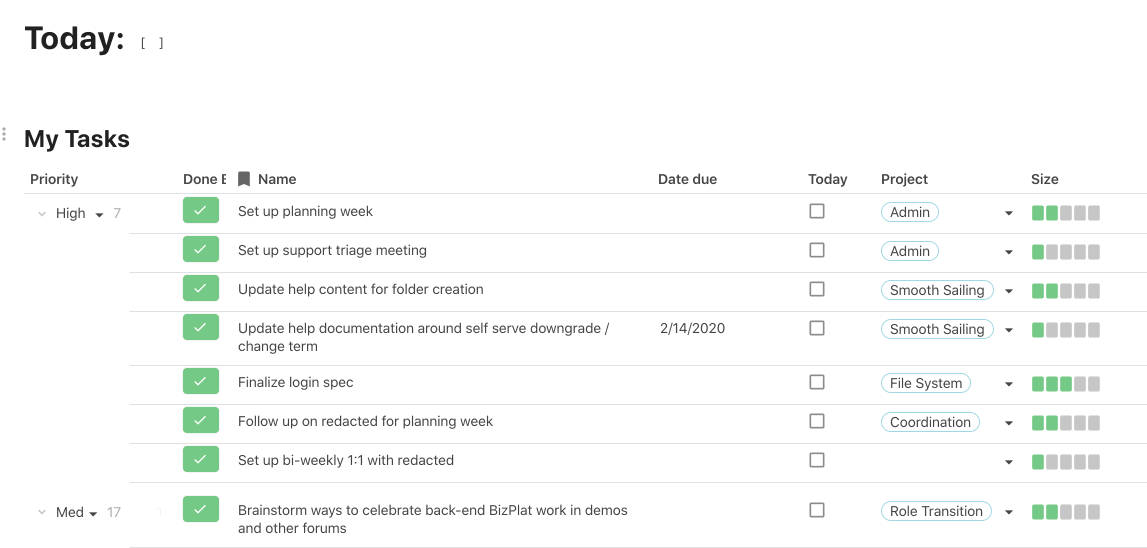Open Project dropdown arrow for File System row
Screen dimensions: 1147x548
point(1009,384)
